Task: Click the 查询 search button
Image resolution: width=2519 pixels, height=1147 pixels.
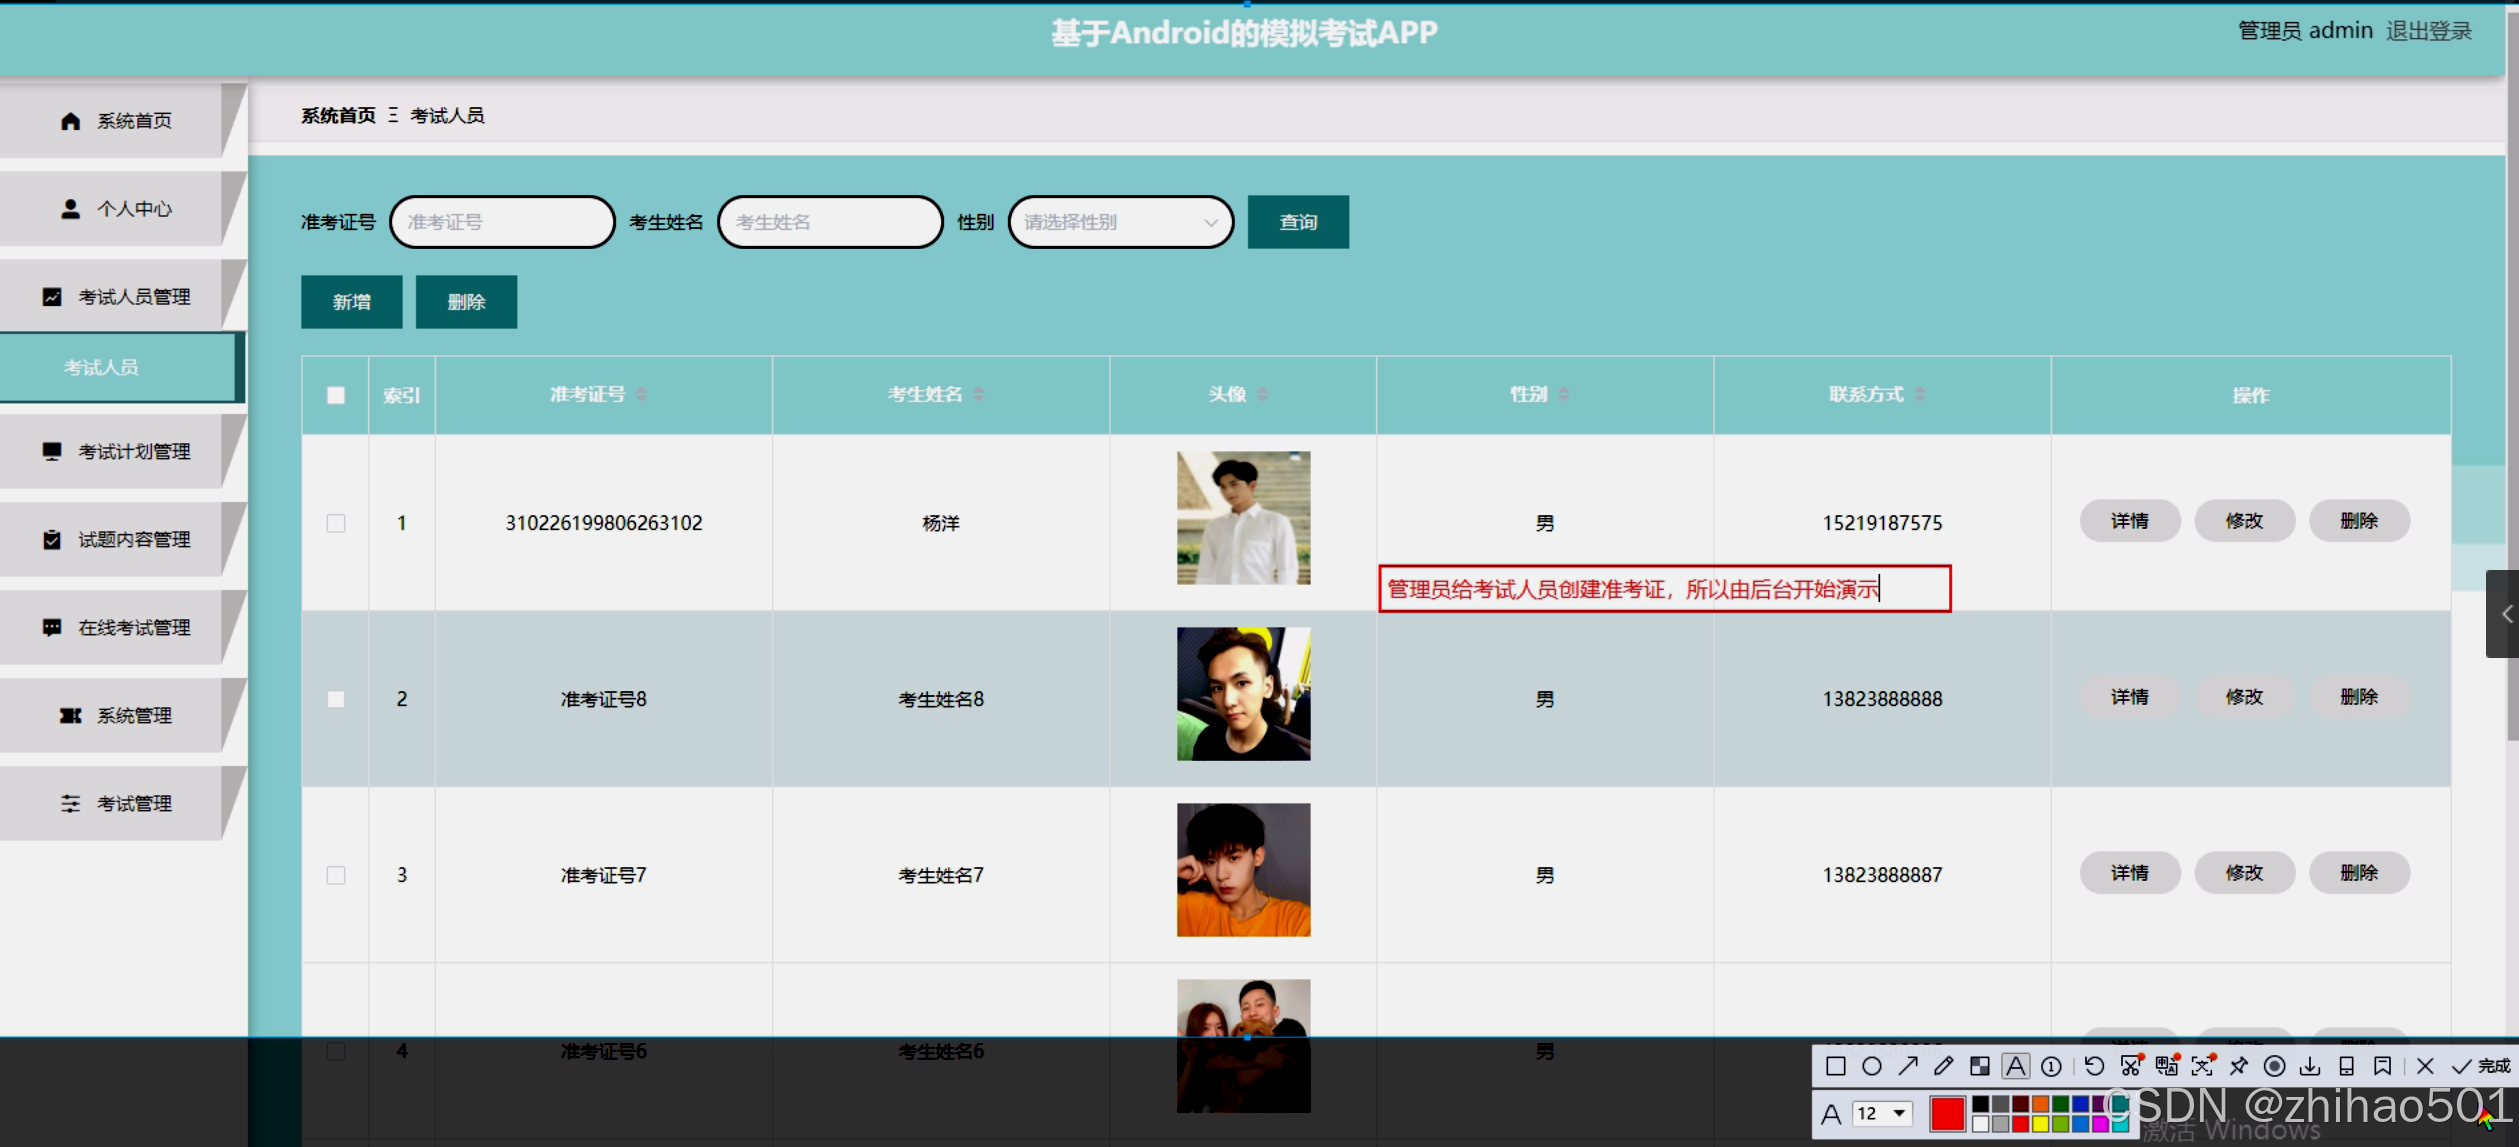Action: [x=1297, y=221]
